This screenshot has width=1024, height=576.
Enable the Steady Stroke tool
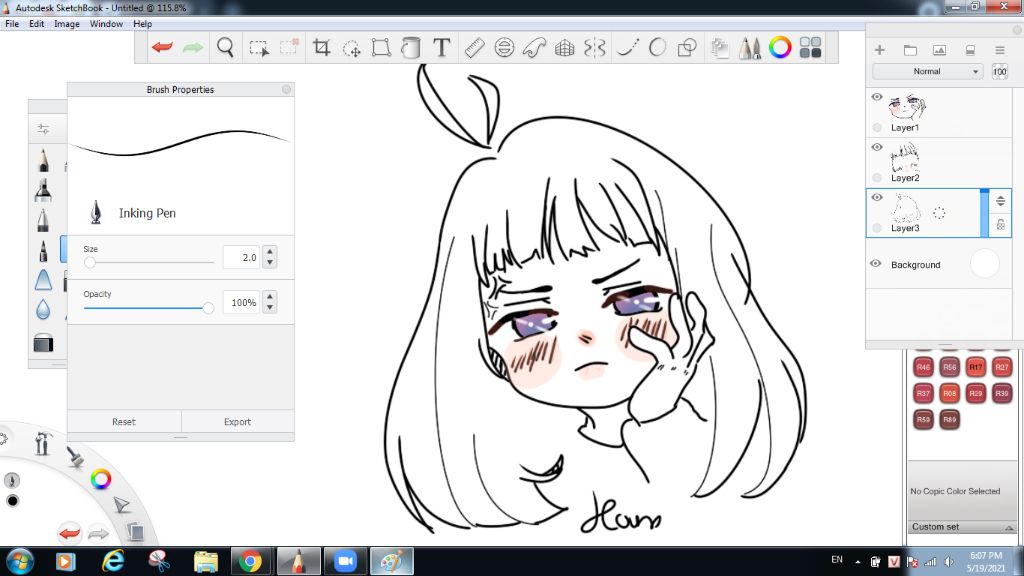tap(627, 47)
